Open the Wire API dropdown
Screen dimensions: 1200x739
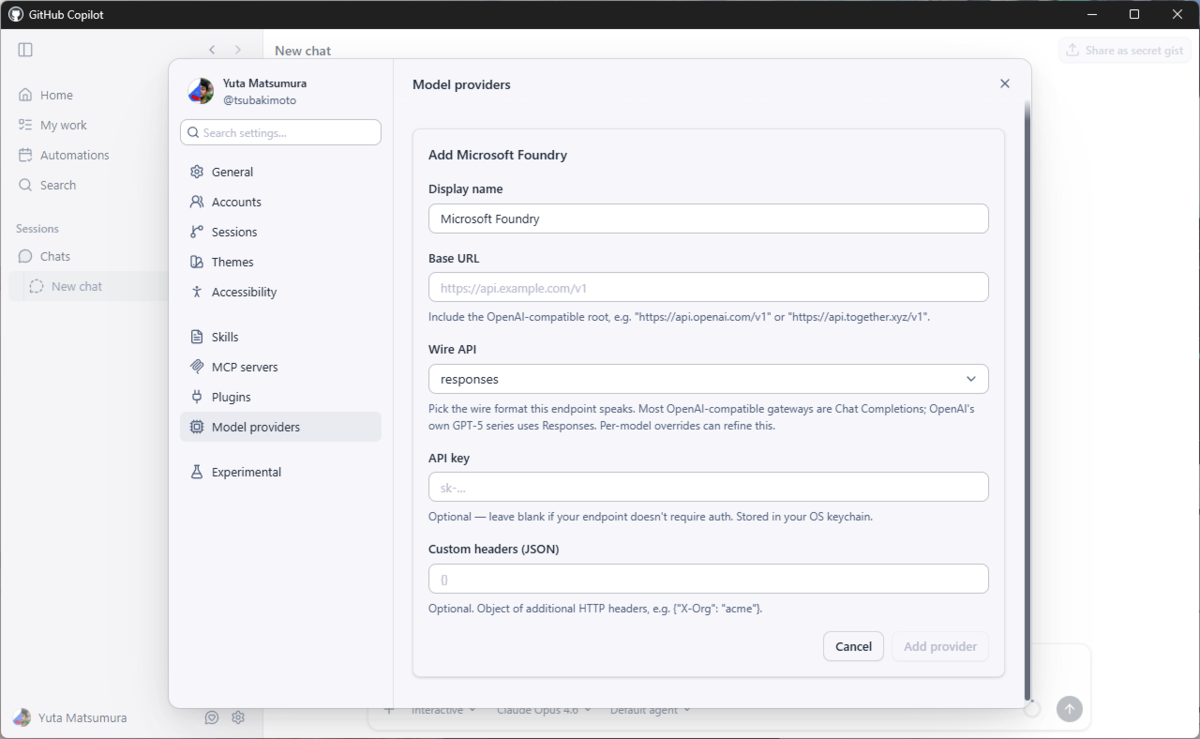(x=708, y=379)
